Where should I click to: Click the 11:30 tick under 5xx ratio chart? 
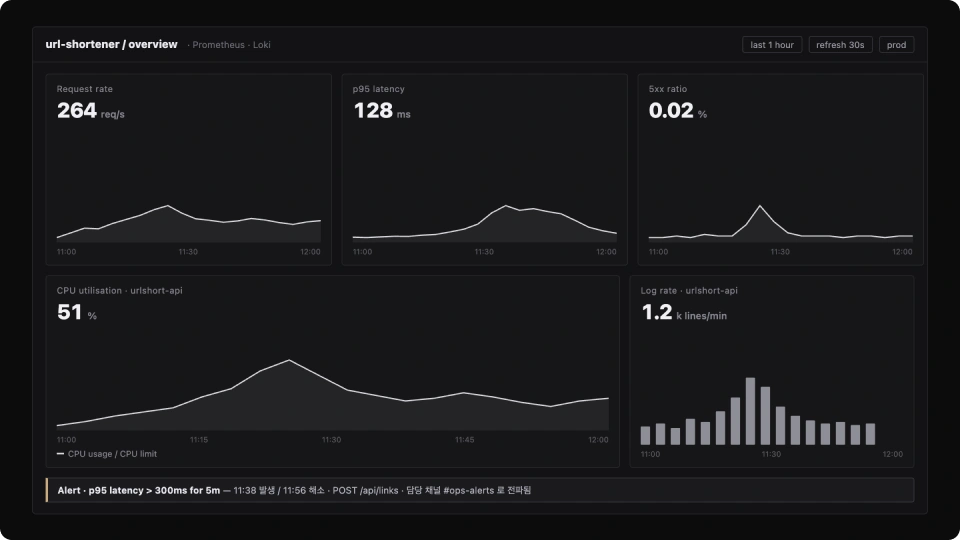click(780, 252)
